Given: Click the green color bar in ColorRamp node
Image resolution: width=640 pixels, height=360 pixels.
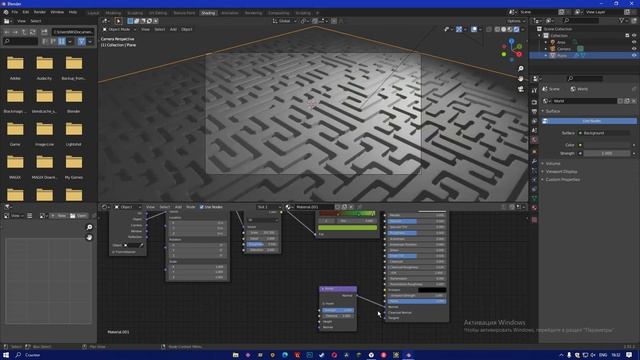Looking at the screenshot, I should pyautogui.click(x=347, y=227).
